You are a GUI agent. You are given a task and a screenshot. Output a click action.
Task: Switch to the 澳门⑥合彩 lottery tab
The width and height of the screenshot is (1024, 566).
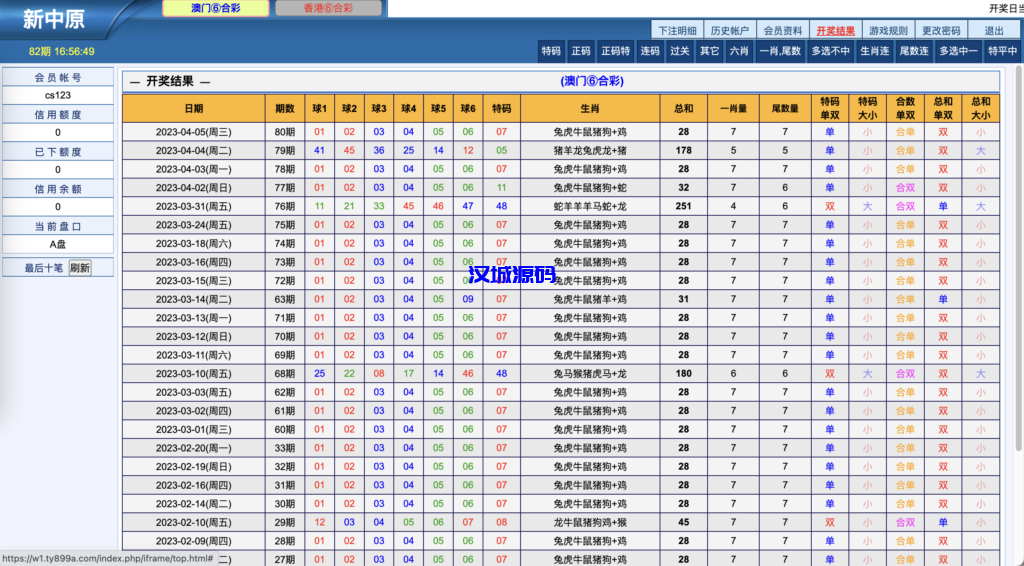(215, 8)
